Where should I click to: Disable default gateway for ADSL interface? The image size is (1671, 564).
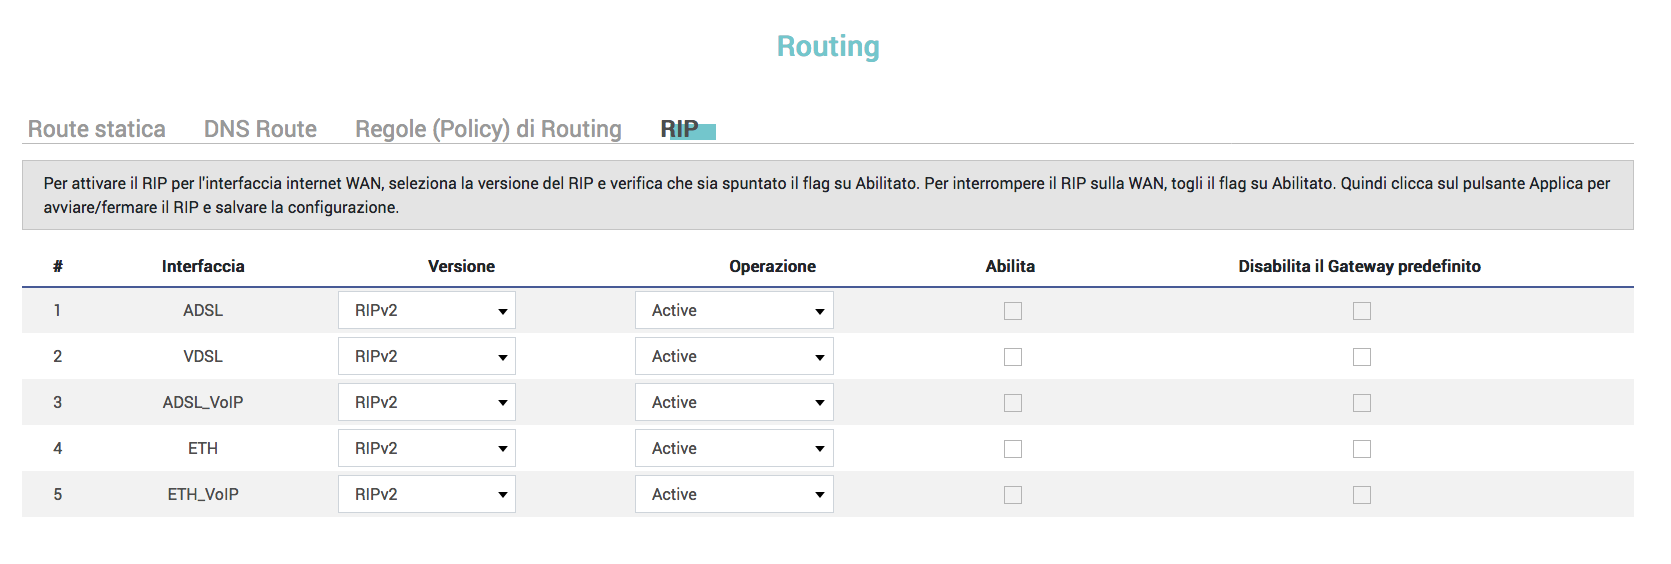pos(1362,311)
